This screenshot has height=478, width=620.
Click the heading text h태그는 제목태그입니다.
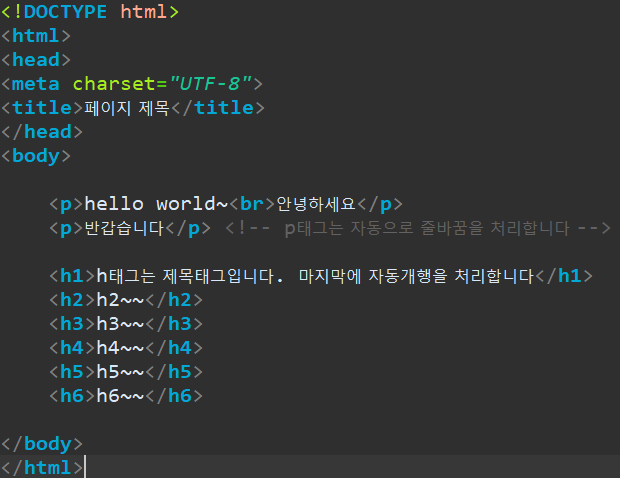coord(190,276)
